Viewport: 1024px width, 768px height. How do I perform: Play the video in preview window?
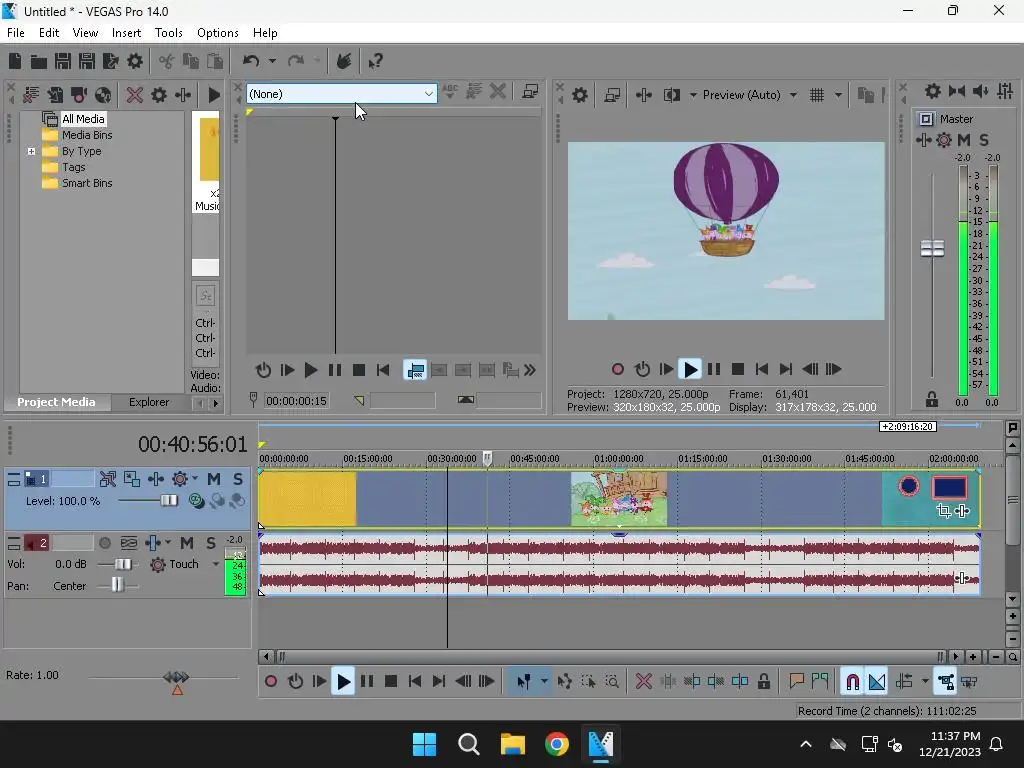[690, 370]
